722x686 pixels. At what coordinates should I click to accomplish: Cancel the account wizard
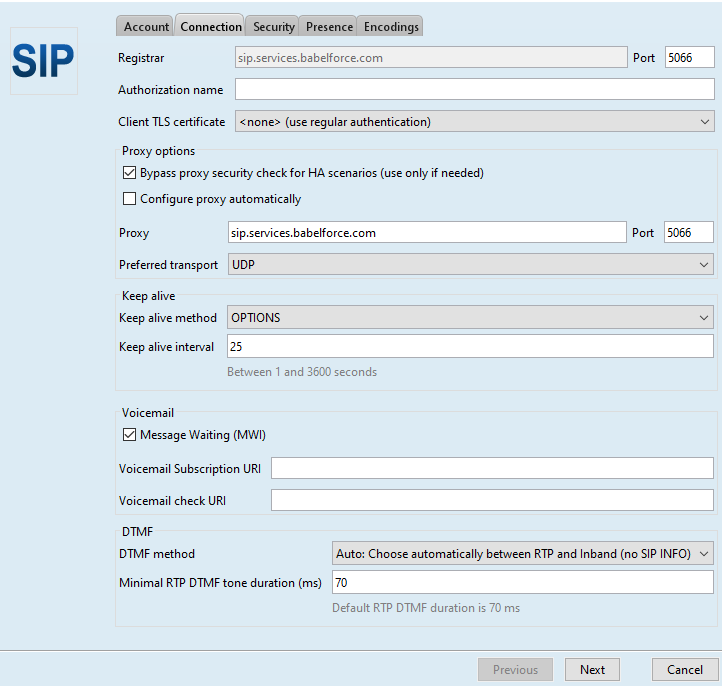point(685,669)
